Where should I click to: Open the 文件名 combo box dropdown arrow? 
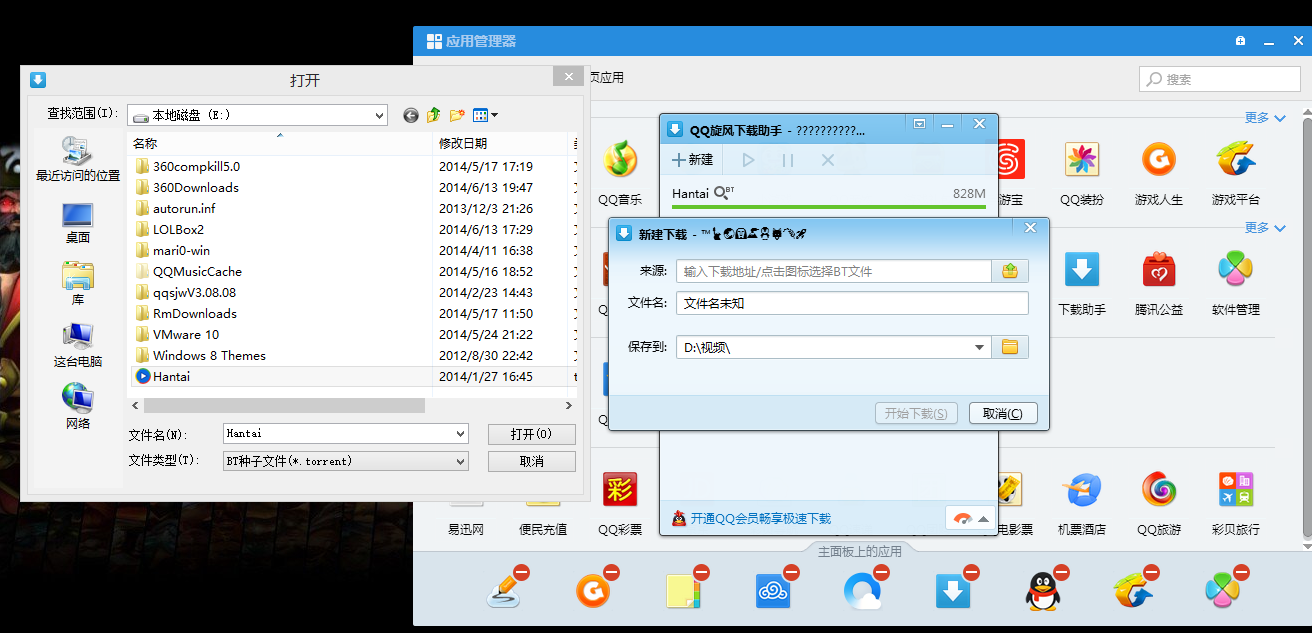pyautogui.click(x=460, y=434)
